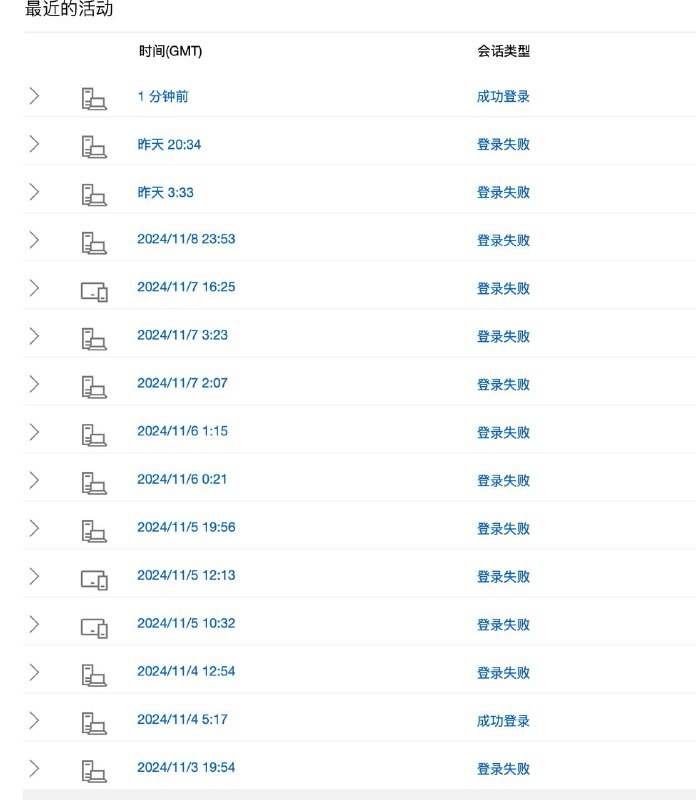Open the 成功登录 link on the first row
The height and width of the screenshot is (800, 696).
[x=500, y=96]
